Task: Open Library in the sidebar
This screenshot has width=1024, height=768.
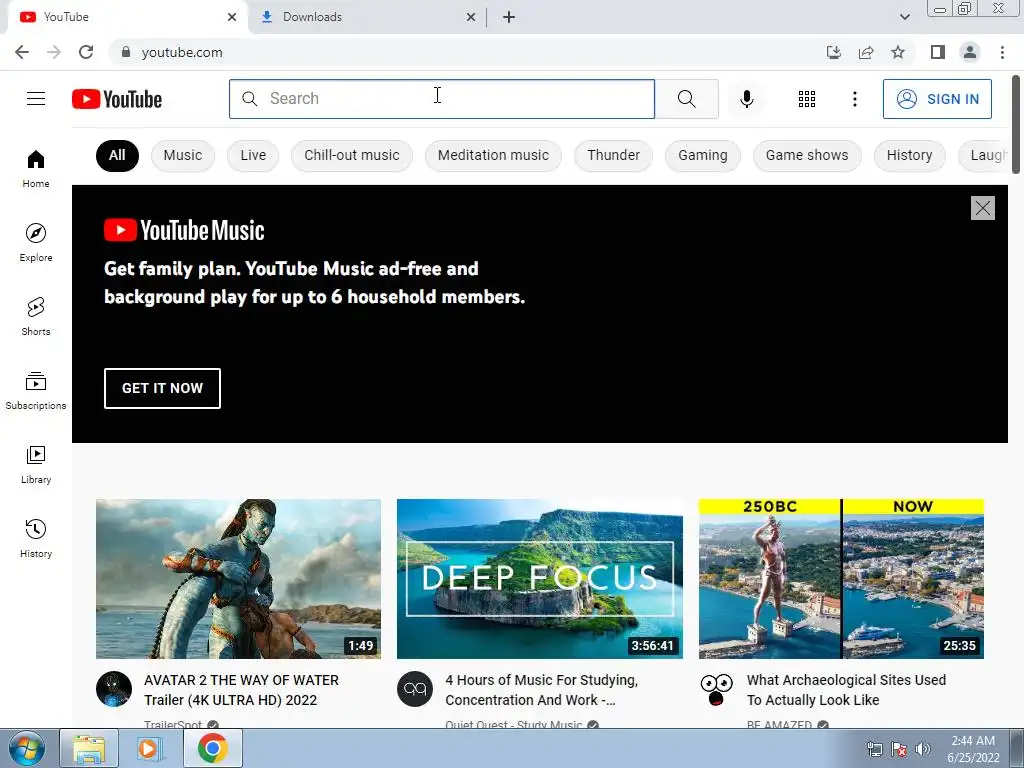Action: coord(36,464)
